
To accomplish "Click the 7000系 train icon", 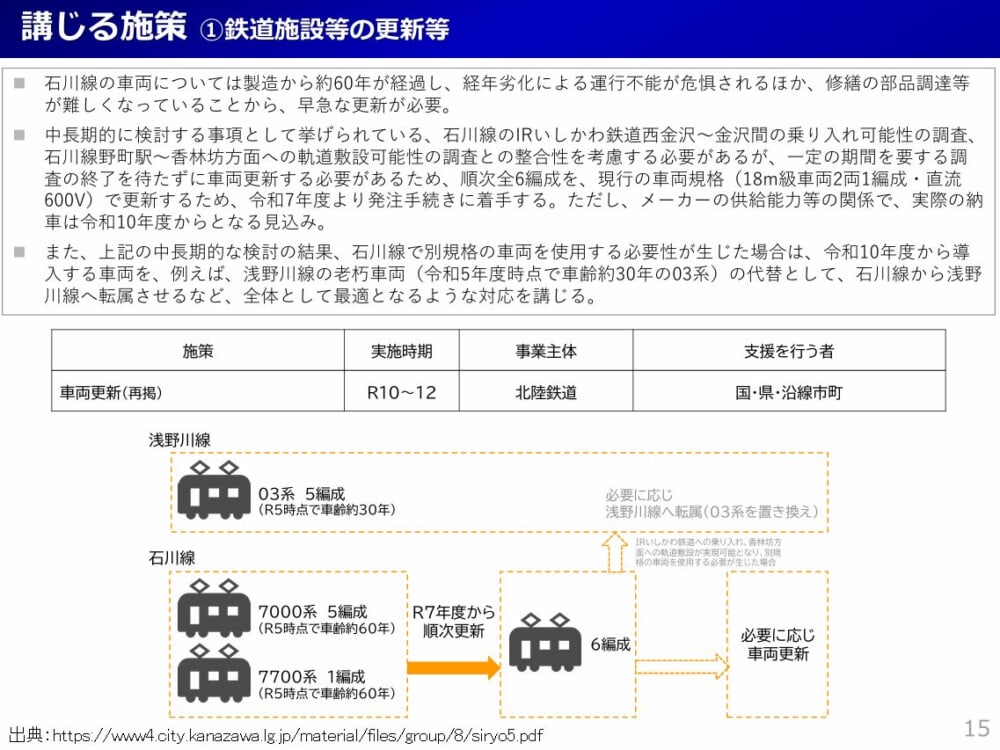I will [213, 611].
